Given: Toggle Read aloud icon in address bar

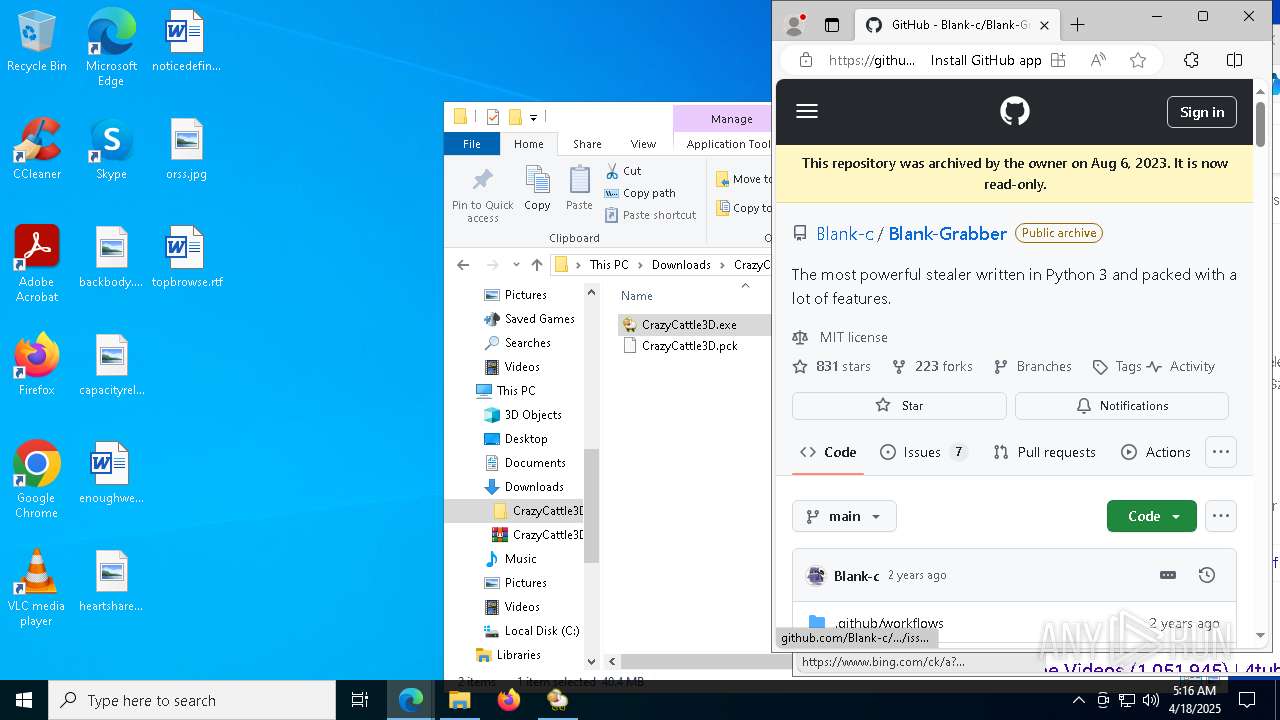Looking at the screenshot, I should [x=1098, y=60].
